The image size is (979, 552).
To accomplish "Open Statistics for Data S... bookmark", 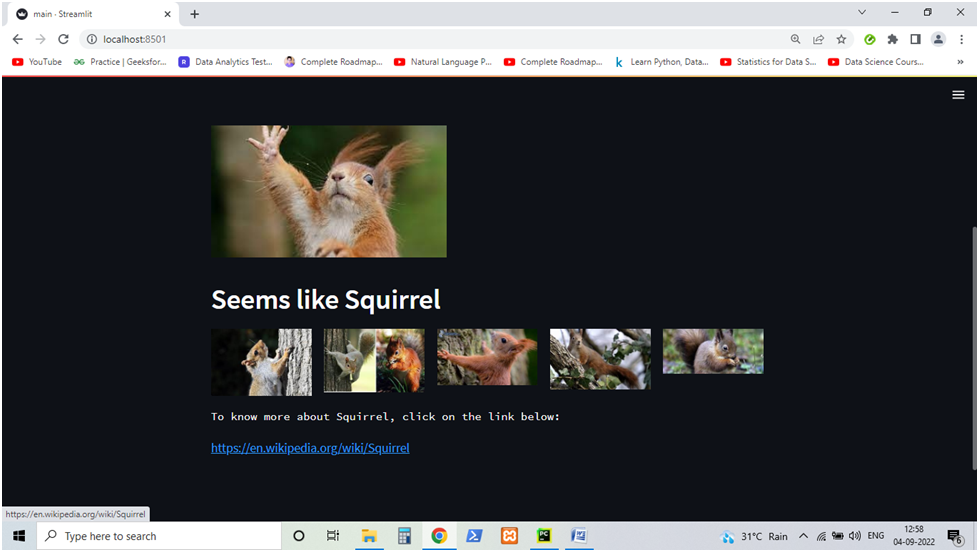I will (x=768, y=62).
